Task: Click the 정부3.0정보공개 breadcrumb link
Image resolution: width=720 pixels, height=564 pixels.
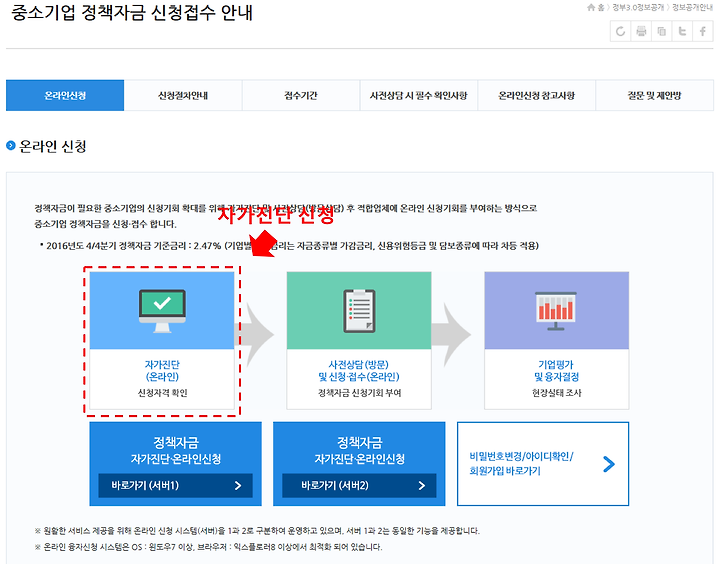Action: click(638, 7)
